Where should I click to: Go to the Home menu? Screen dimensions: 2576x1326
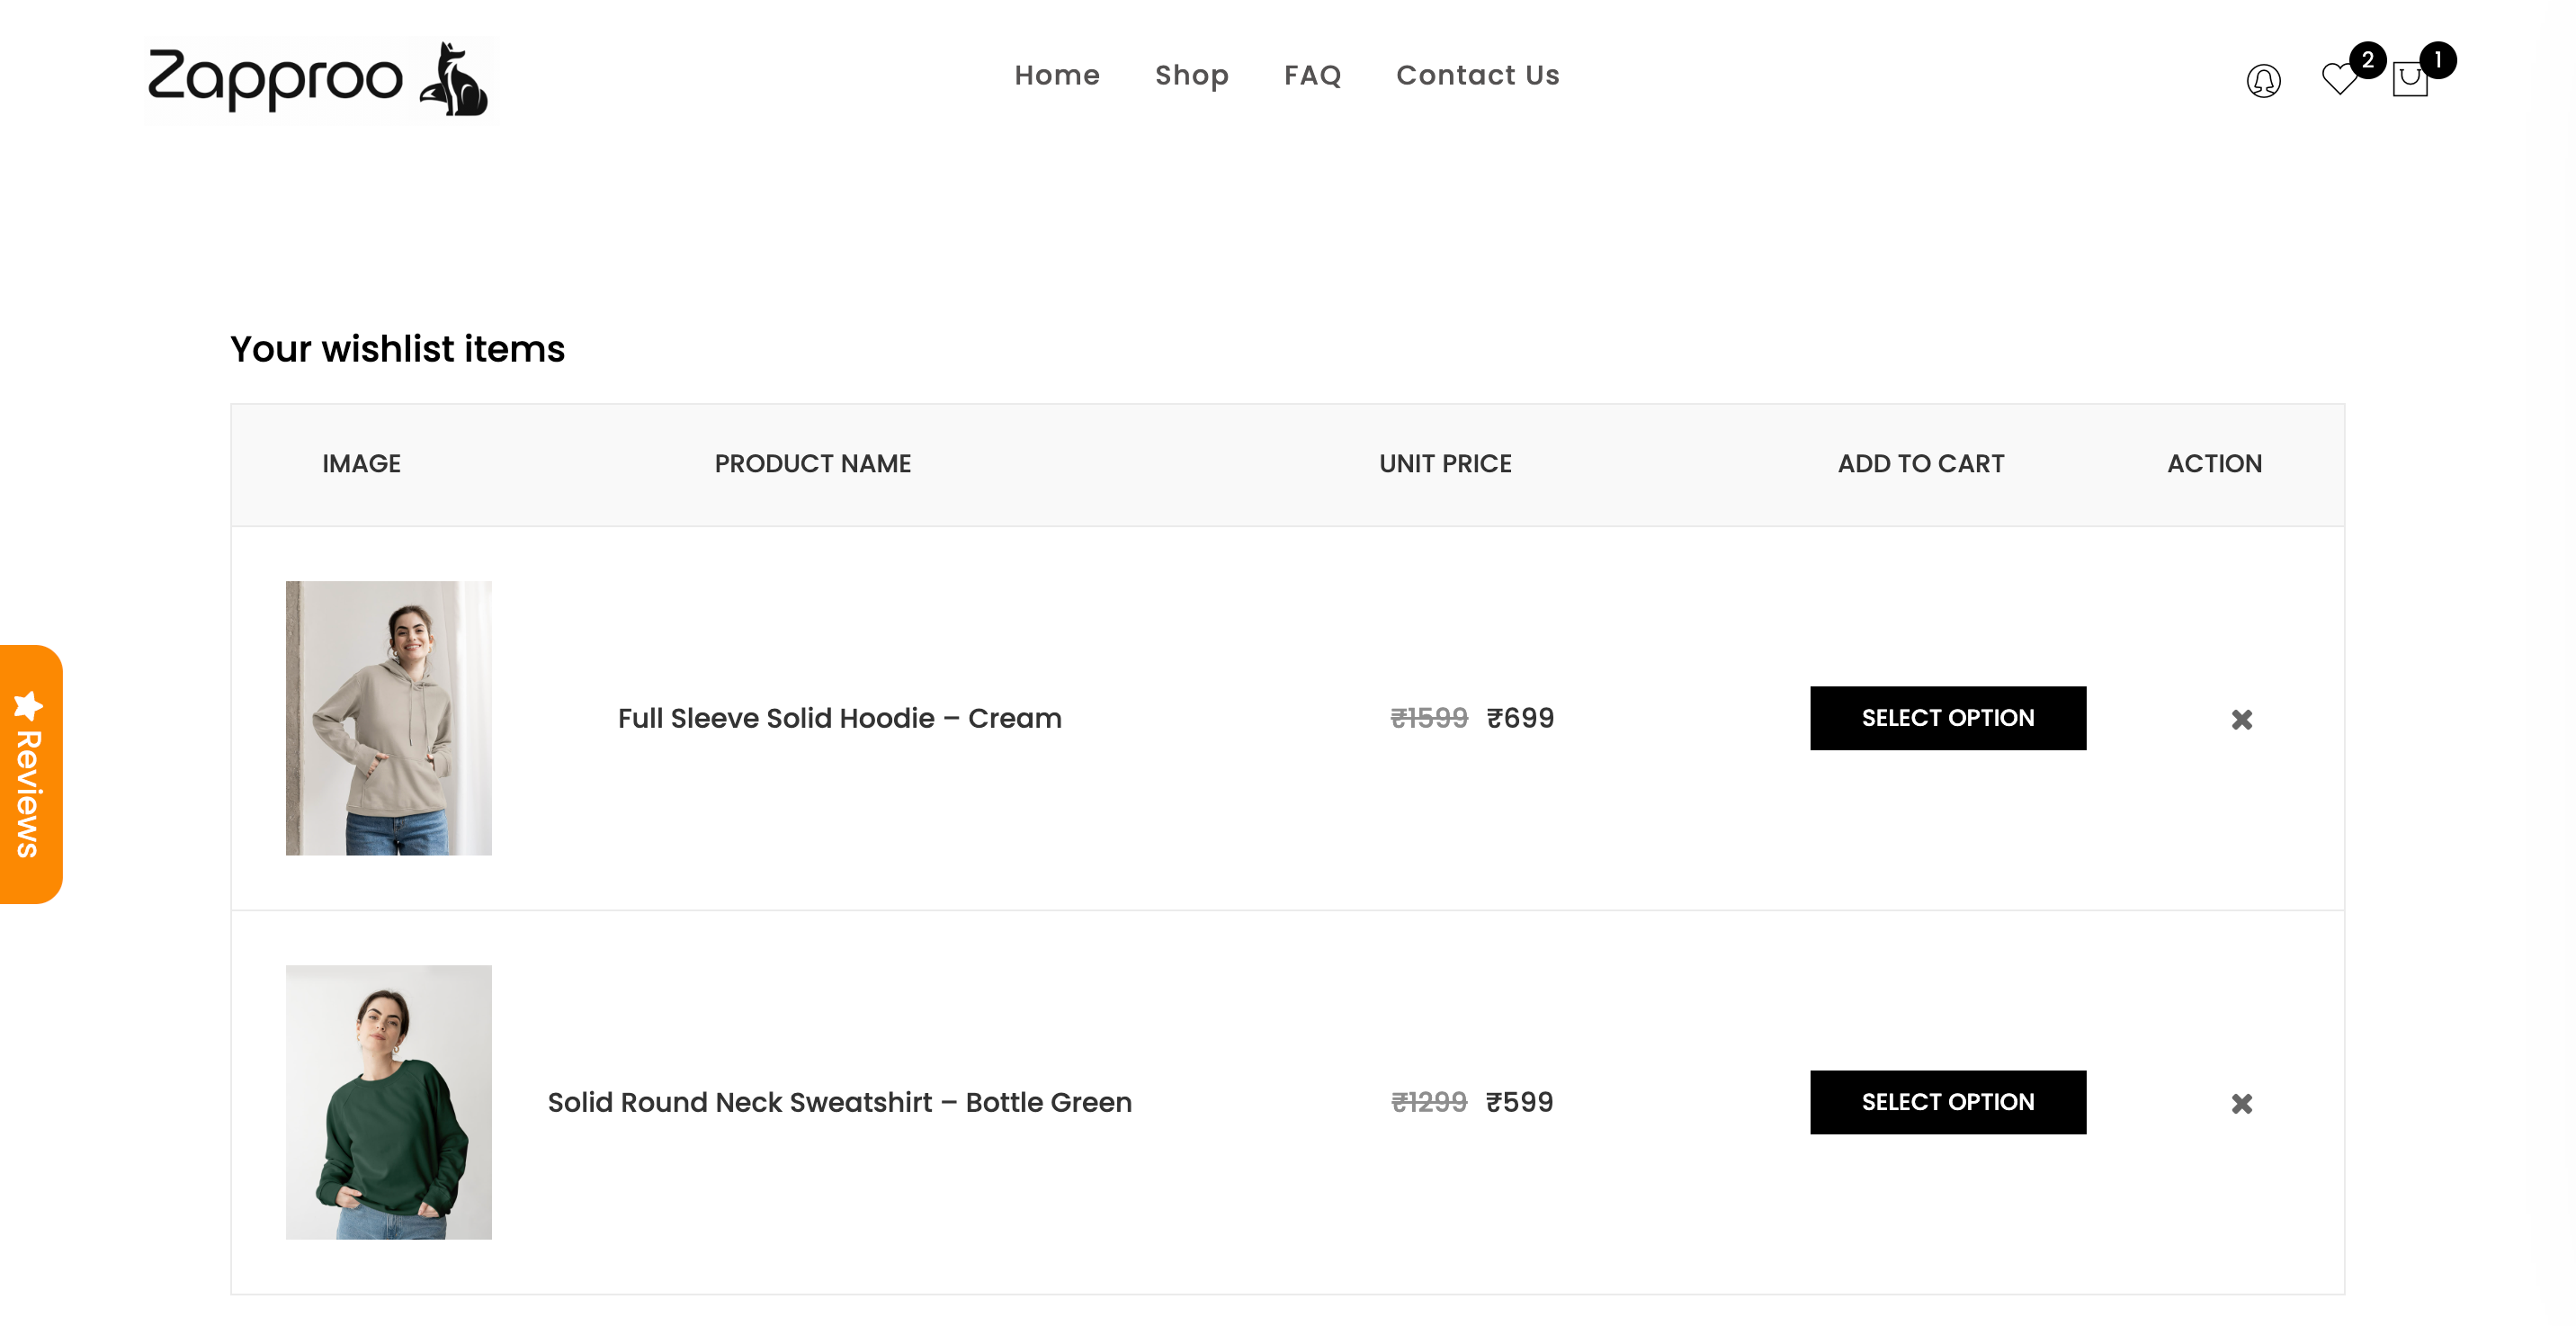click(x=1056, y=75)
